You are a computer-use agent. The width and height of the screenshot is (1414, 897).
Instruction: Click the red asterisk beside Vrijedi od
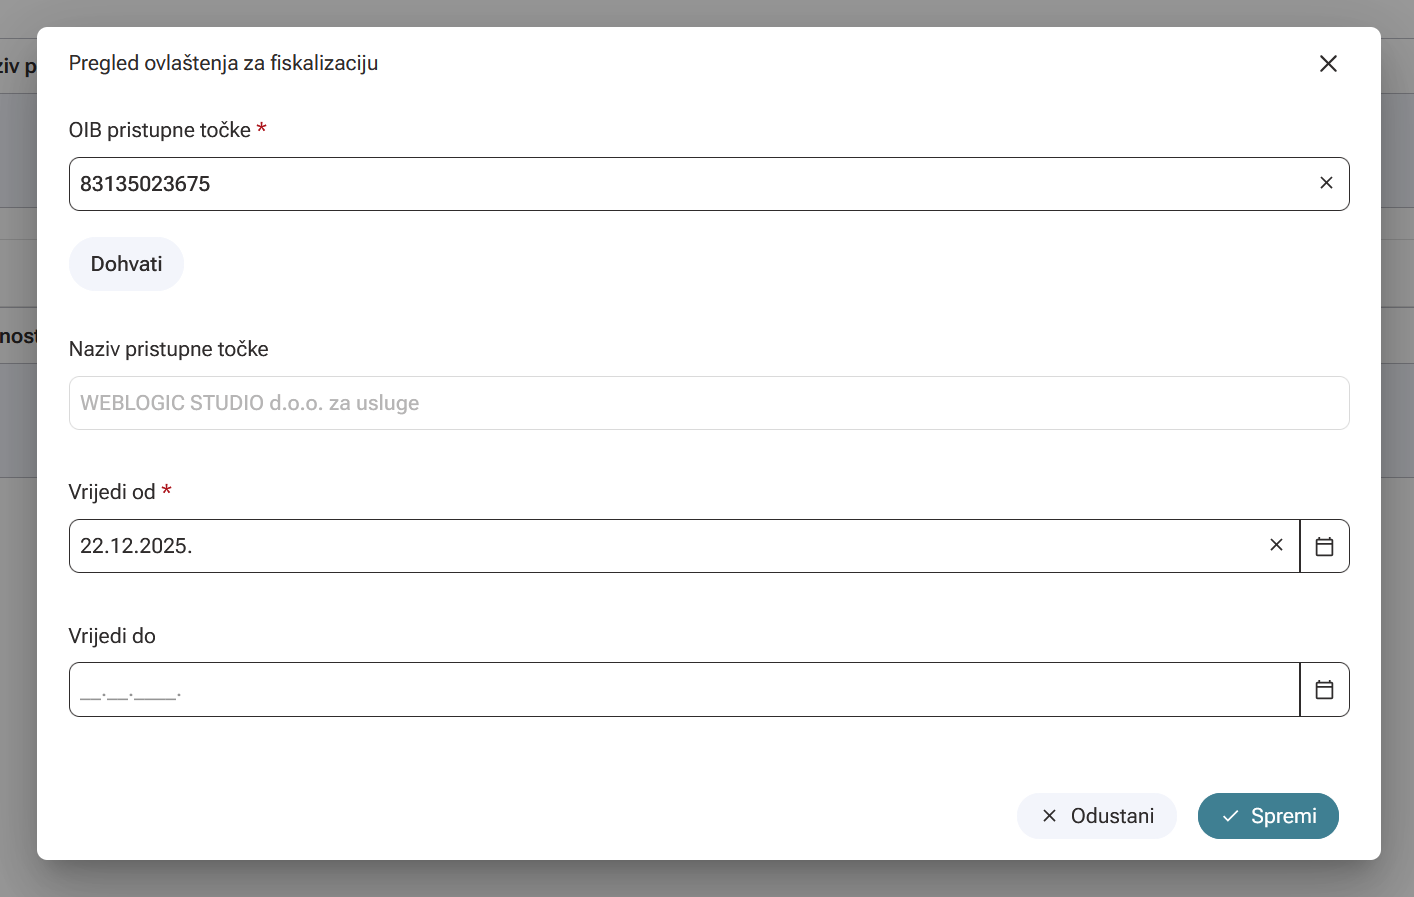pyautogui.click(x=167, y=490)
